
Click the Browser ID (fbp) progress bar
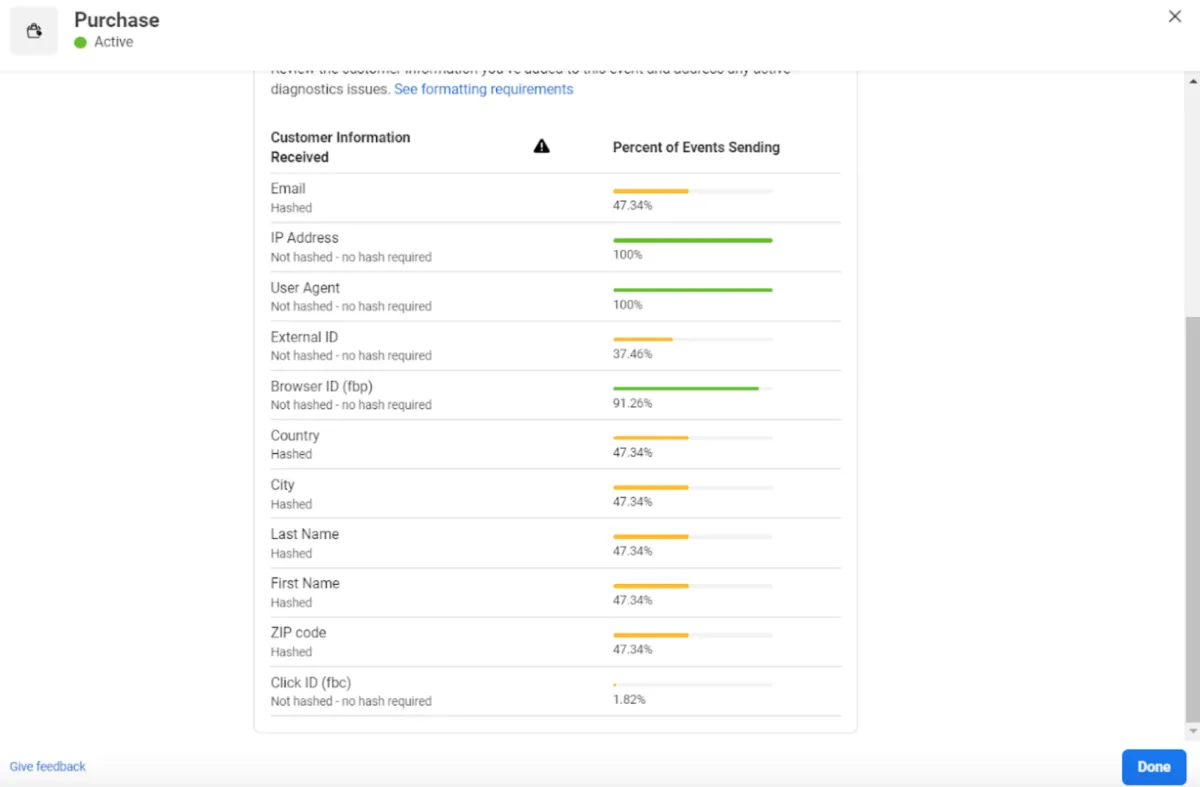click(692, 388)
